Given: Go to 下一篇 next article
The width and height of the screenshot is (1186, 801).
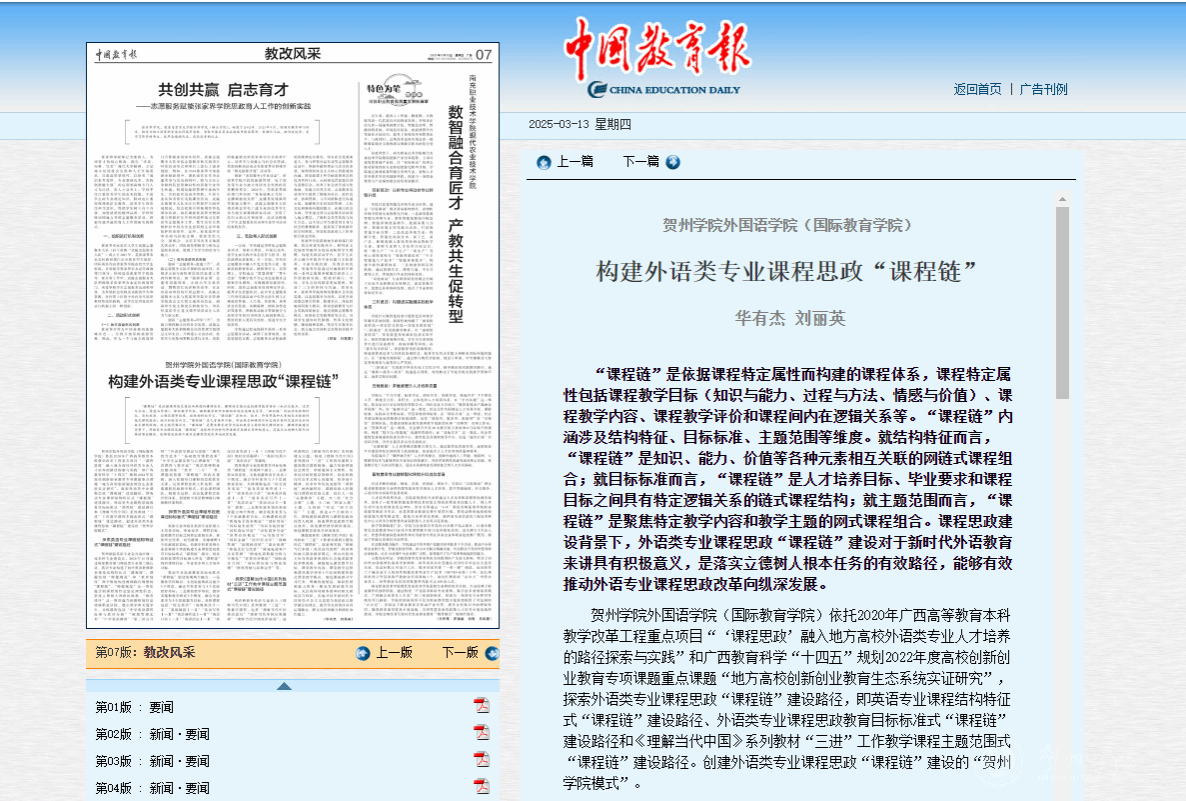Looking at the screenshot, I should [x=641, y=162].
